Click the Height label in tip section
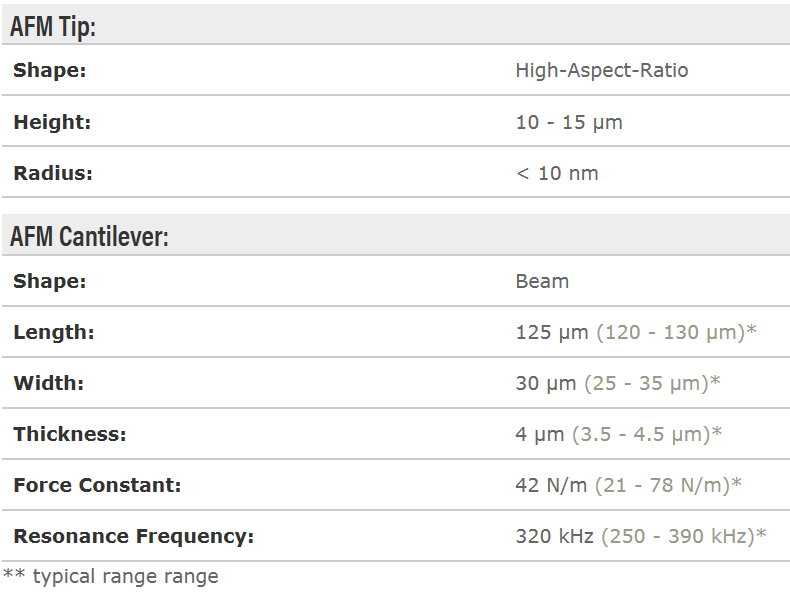The width and height of the screenshot is (790, 594). (52, 122)
